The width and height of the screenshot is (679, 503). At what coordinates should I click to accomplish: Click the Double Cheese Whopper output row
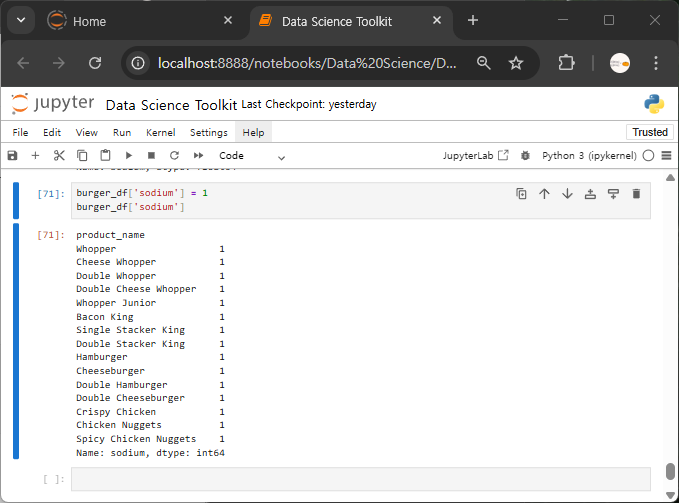[150, 289]
